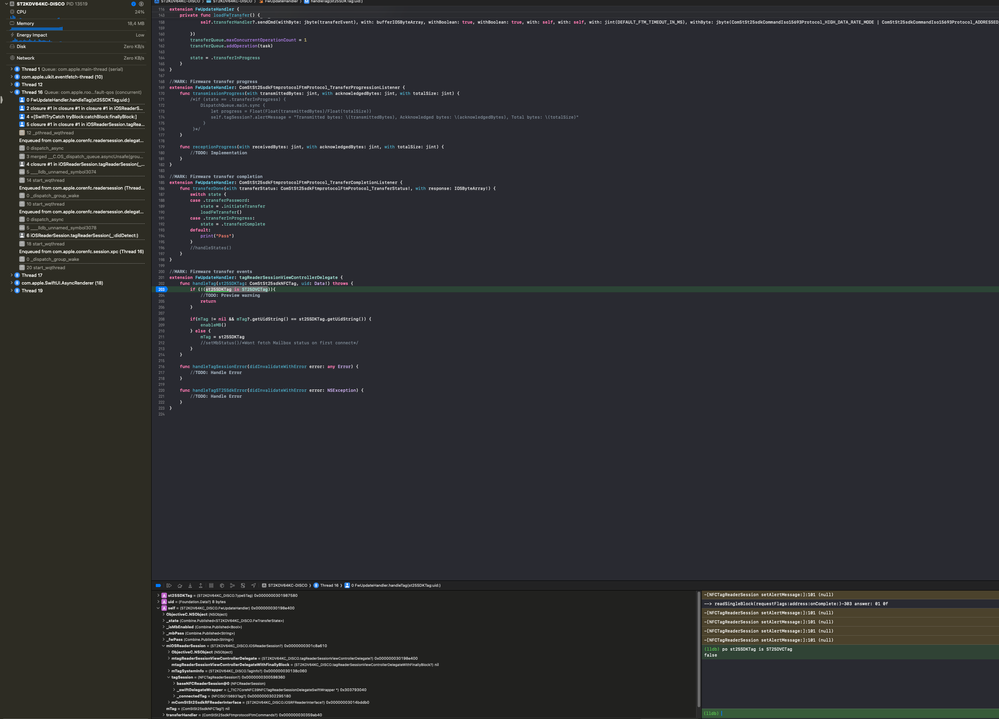Select the Step Over icon in debug bar
The height and width of the screenshot is (719, 999).
pyautogui.click(x=179, y=587)
